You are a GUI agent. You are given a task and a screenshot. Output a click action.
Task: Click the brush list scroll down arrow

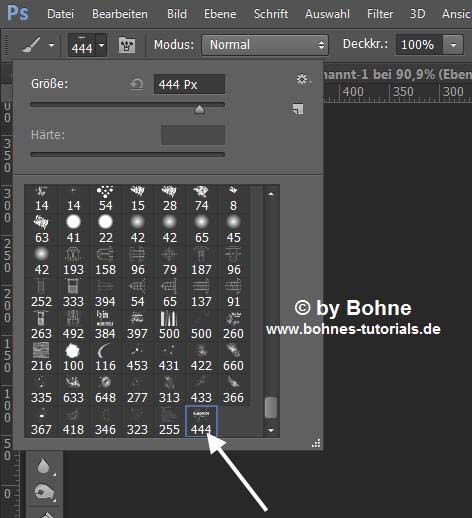pyautogui.click(x=271, y=430)
